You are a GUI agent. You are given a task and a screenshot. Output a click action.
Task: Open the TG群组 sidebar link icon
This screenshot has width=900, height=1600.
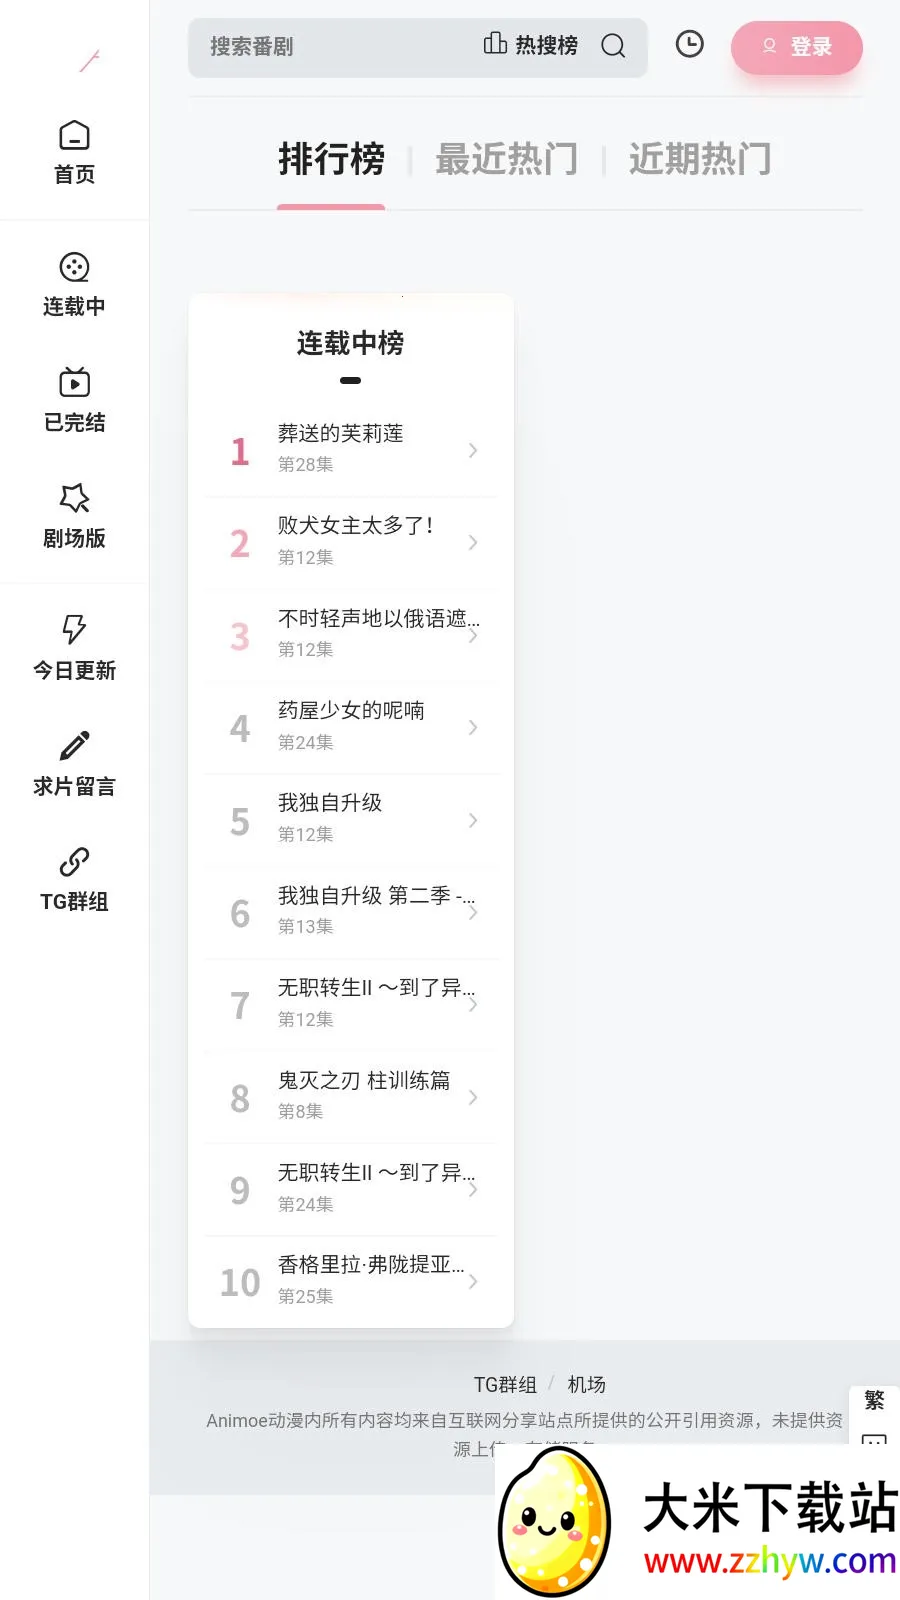point(74,862)
